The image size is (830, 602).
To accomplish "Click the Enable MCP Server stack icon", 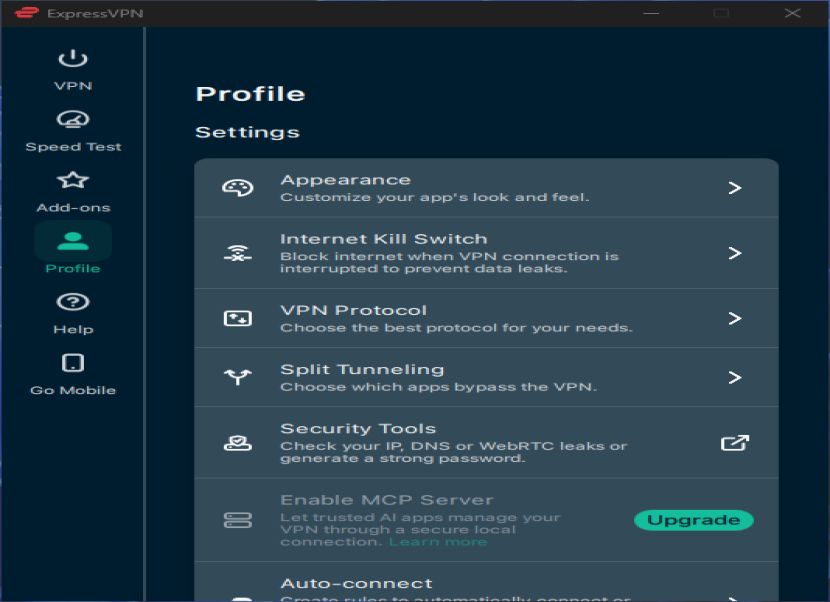I will pyautogui.click(x=238, y=520).
